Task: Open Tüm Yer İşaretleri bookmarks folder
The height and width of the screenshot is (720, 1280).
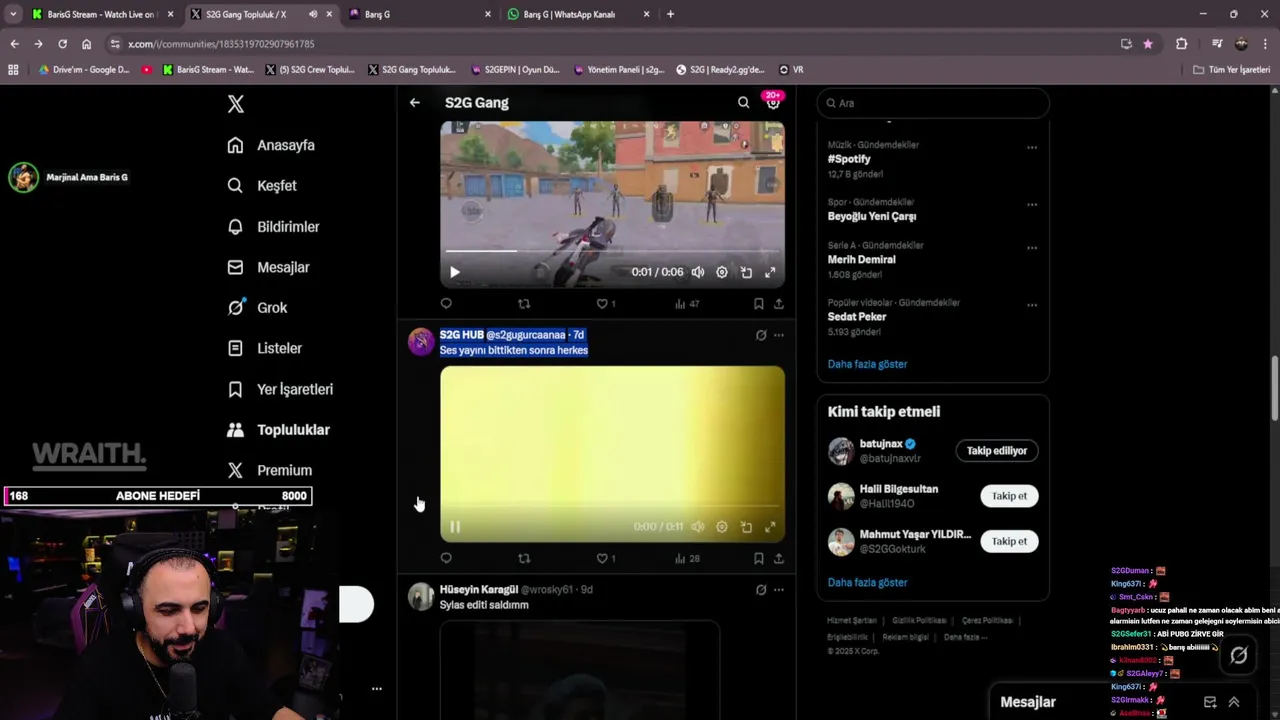Action: pyautogui.click(x=1231, y=70)
